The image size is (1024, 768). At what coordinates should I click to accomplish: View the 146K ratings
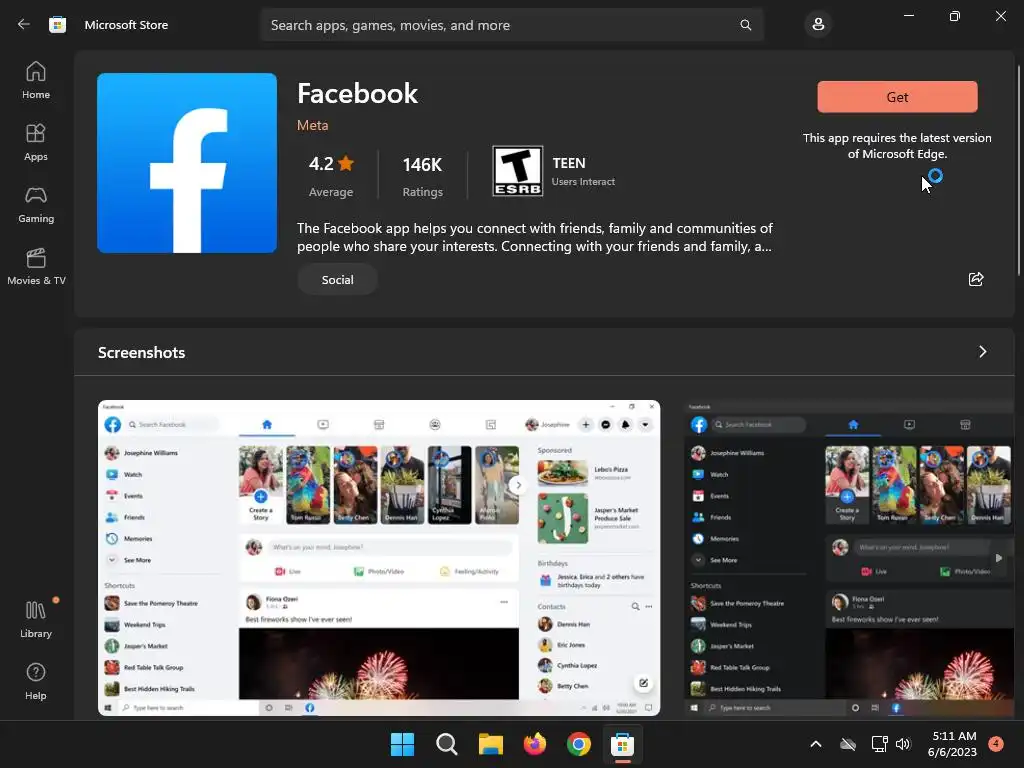422,175
